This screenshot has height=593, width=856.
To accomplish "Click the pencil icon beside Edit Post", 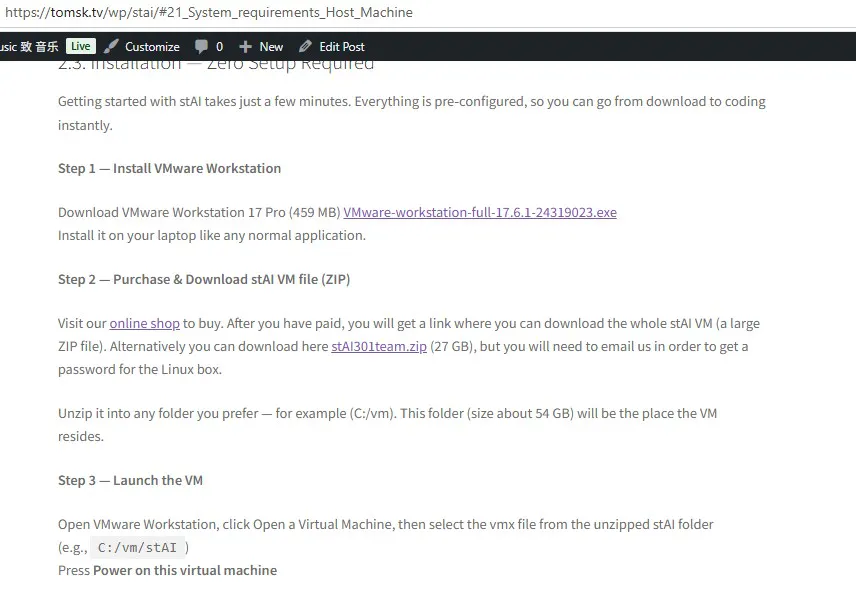I will click(x=305, y=46).
